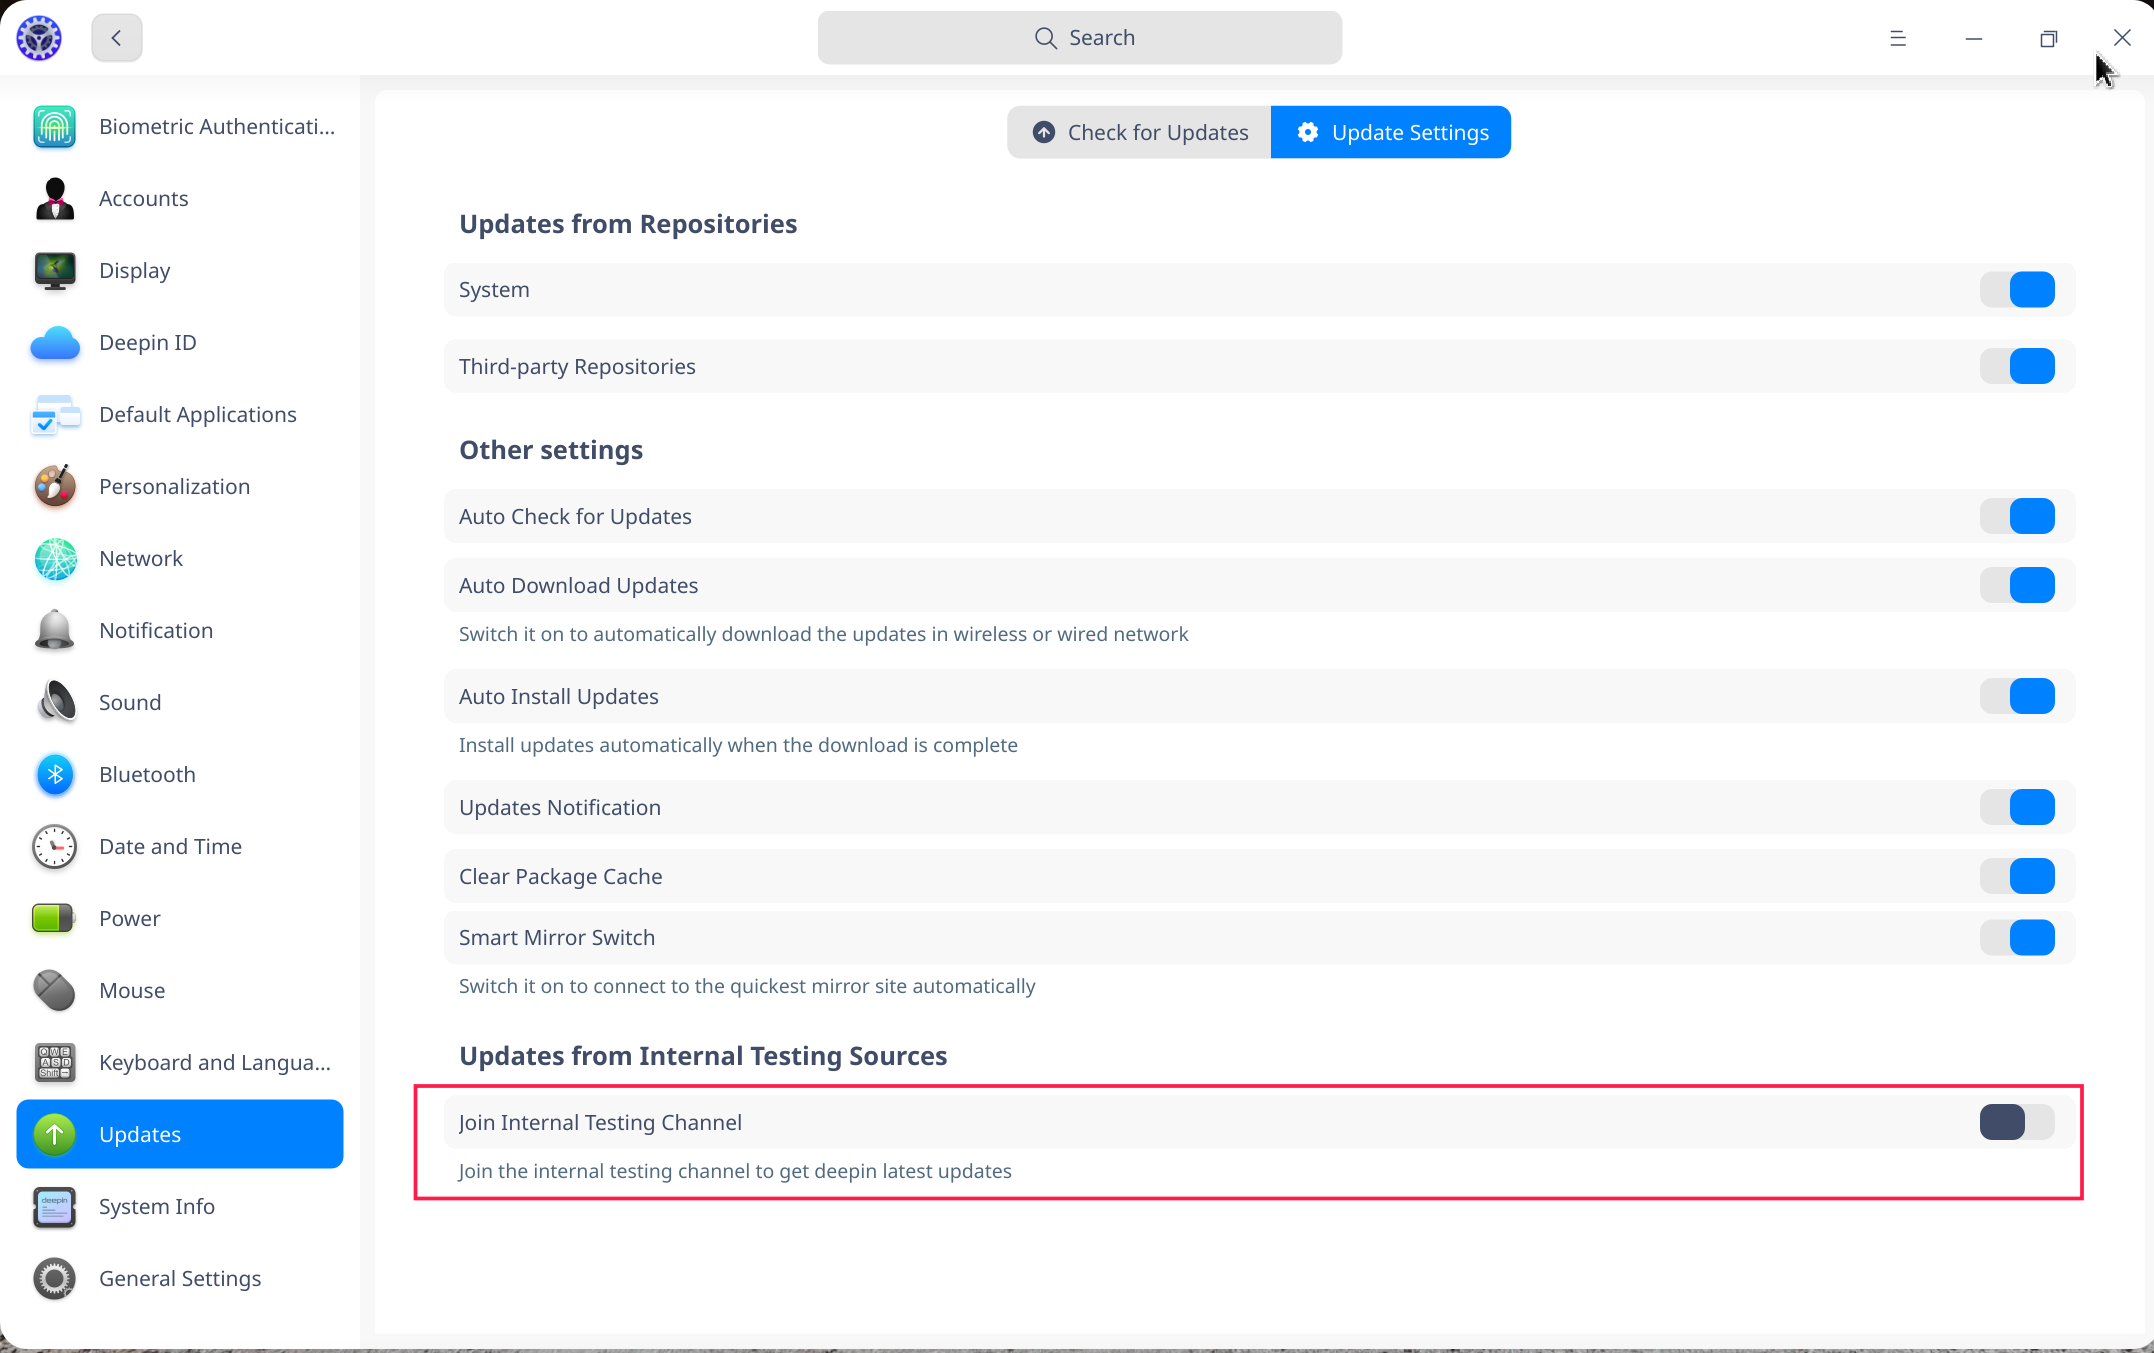
Task: Open Default Applications icon
Action: (x=54, y=415)
